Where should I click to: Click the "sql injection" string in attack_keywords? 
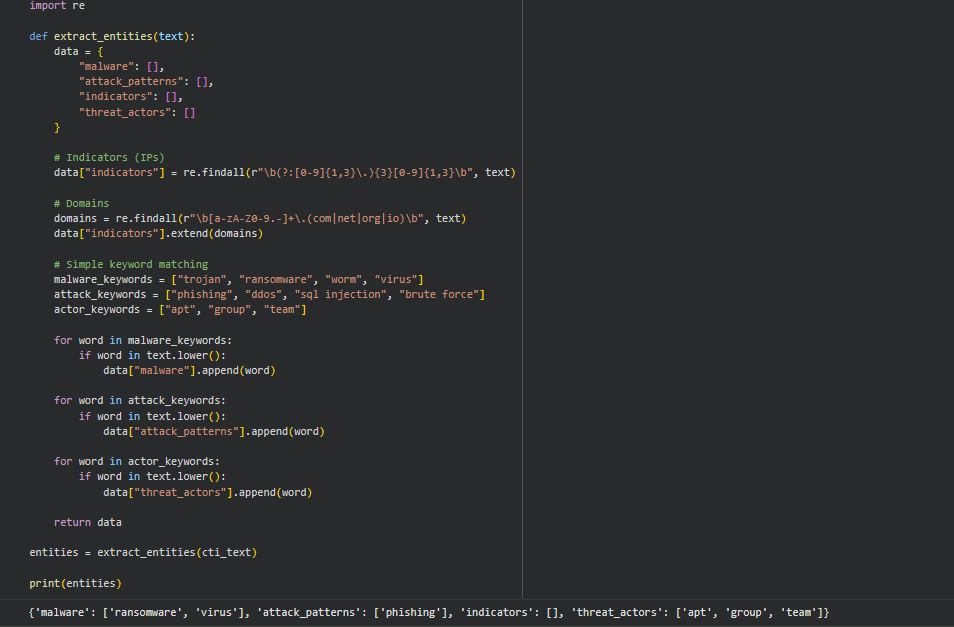click(341, 294)
